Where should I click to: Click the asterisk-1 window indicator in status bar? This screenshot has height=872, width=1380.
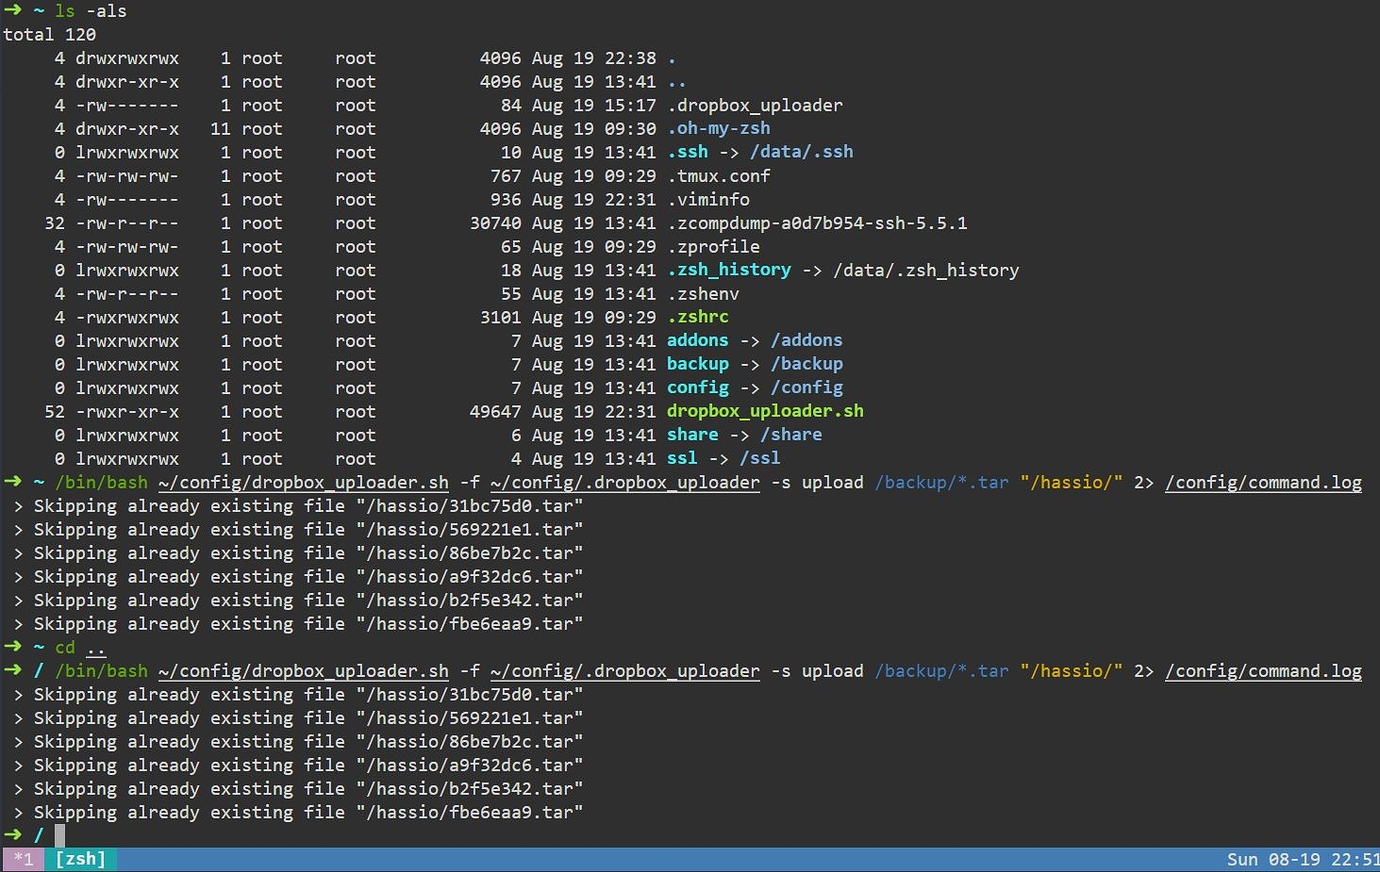pyautogui.click(x=22, y=859)
